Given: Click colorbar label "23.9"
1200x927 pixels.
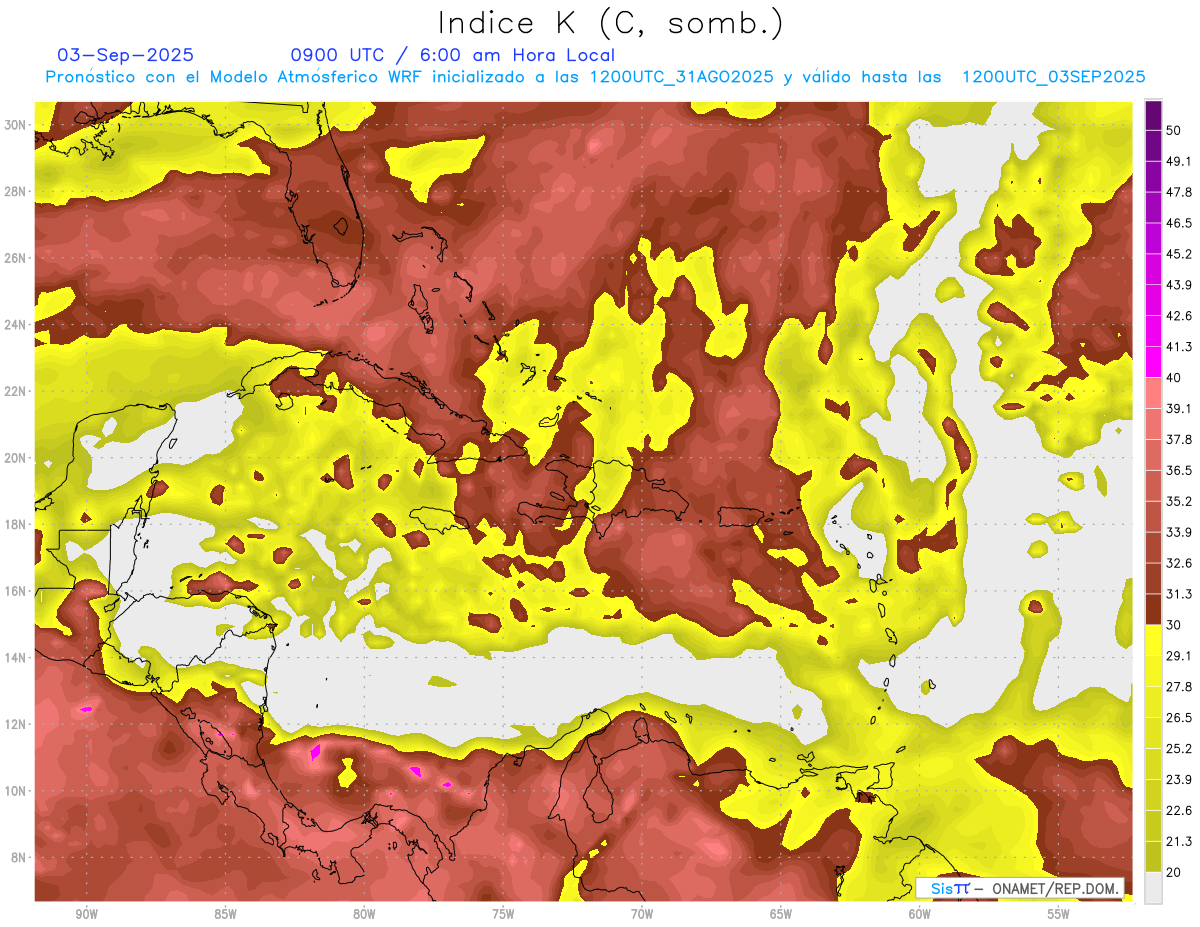Looking at the screenshot, I should [x=1179, y=779].
